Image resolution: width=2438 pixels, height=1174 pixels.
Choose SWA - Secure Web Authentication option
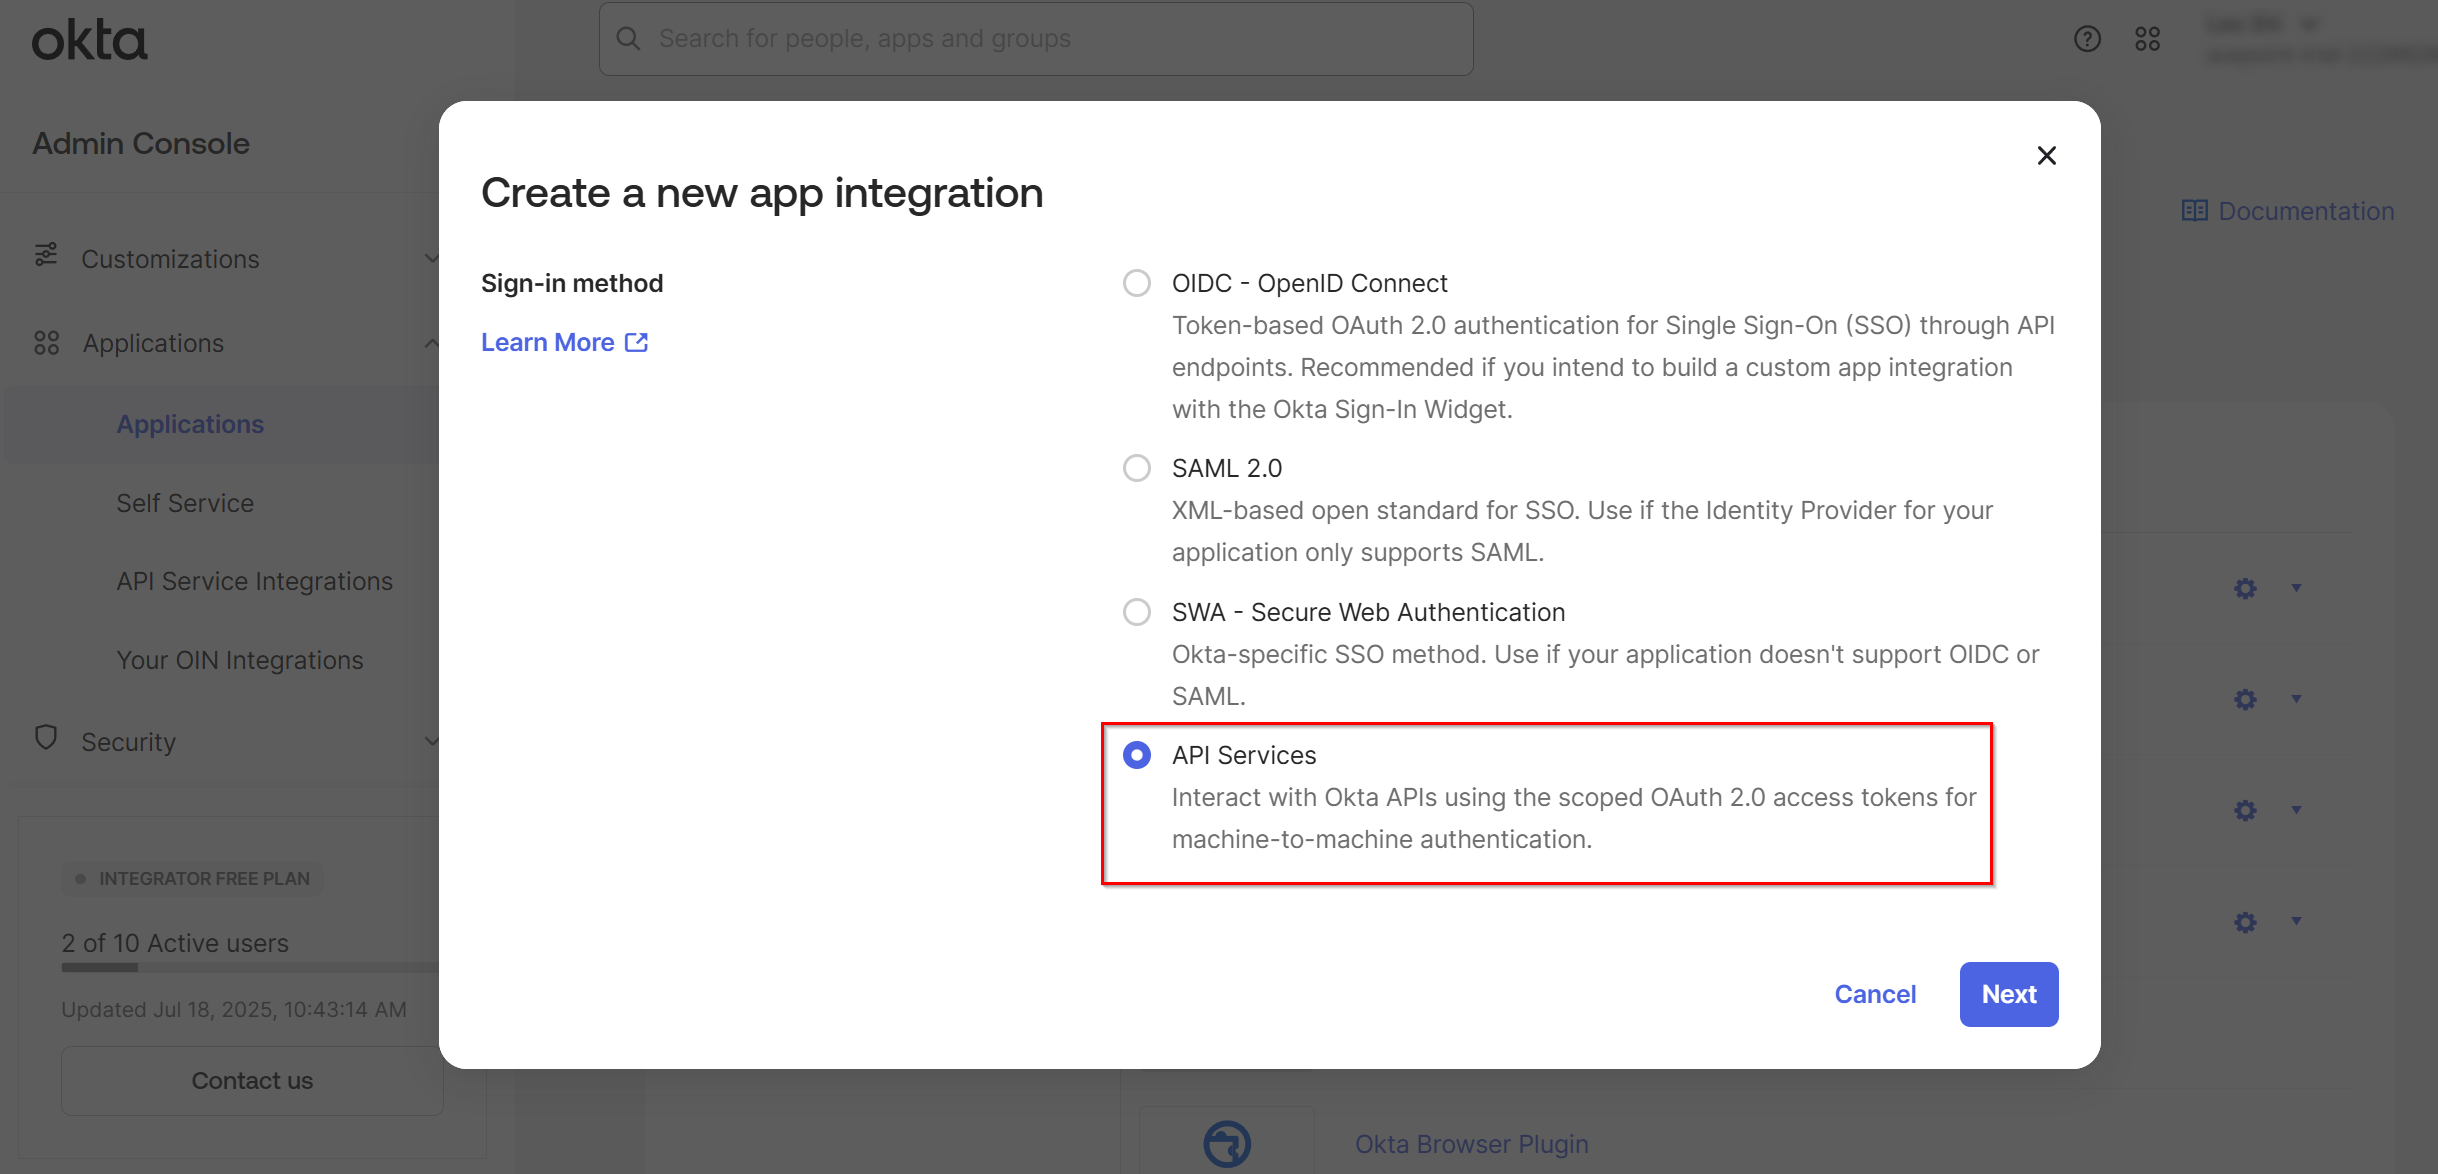click(x=1136, y=611)
